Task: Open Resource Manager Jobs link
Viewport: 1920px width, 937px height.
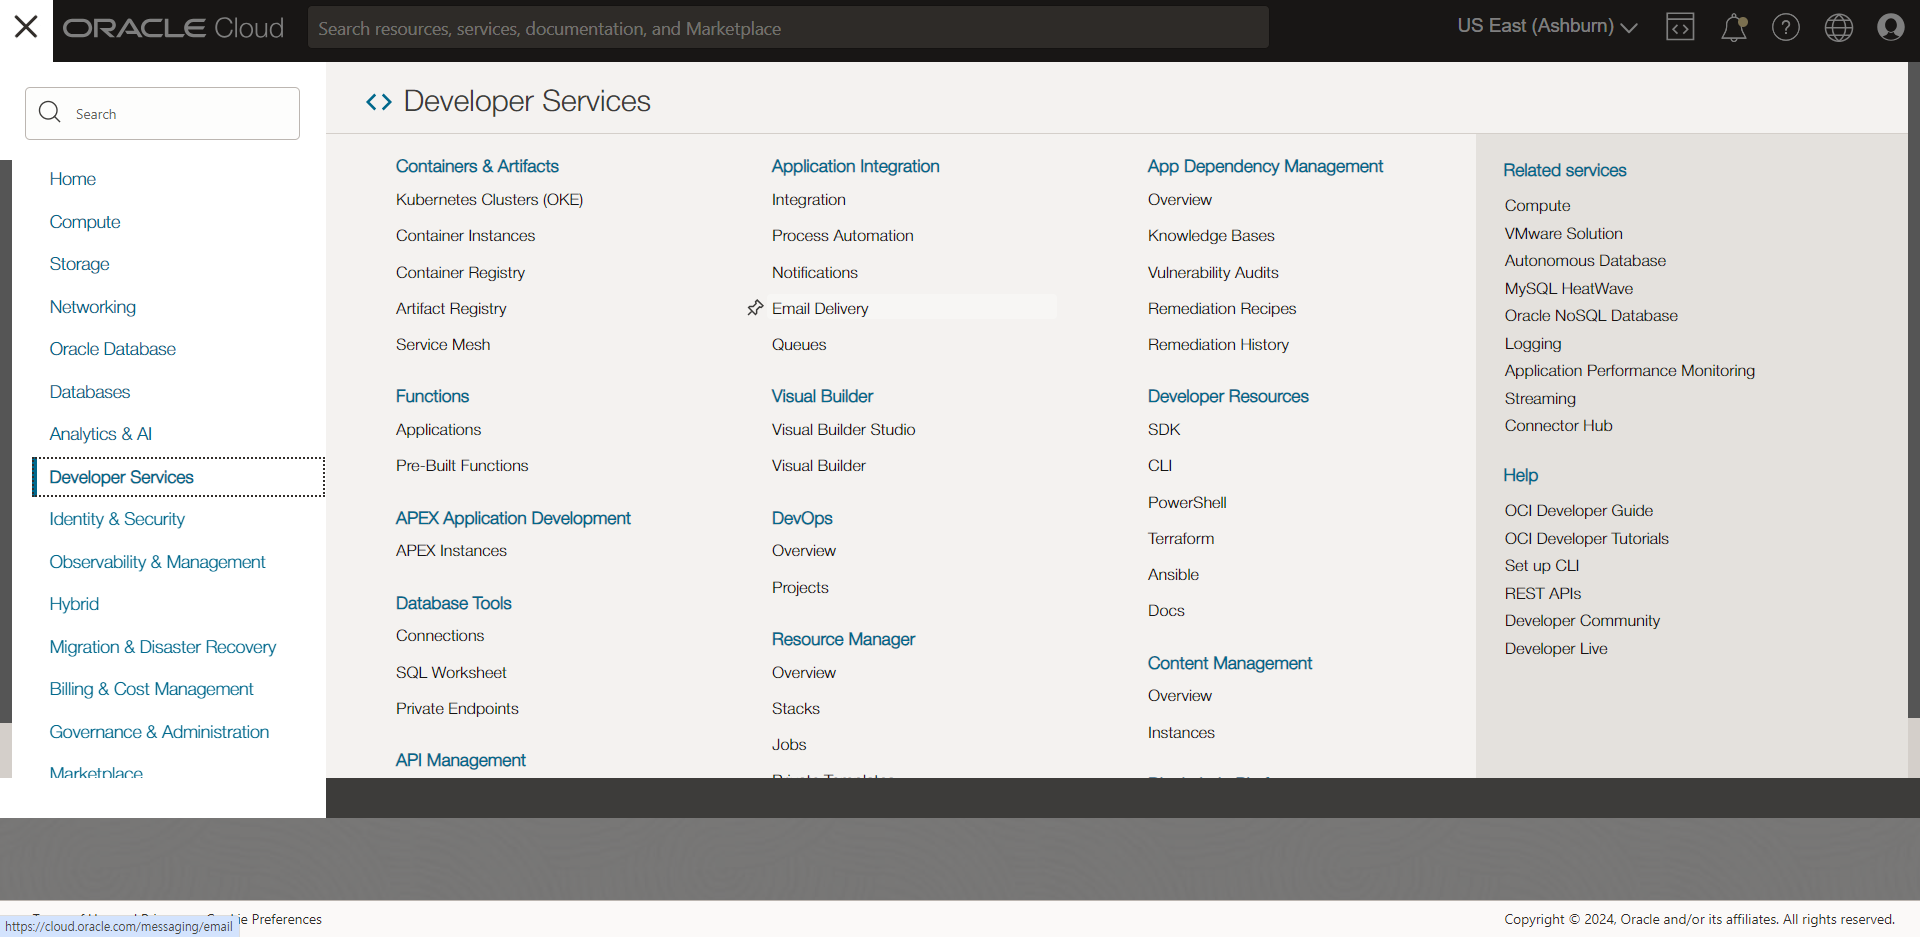Action: (789, 744)
